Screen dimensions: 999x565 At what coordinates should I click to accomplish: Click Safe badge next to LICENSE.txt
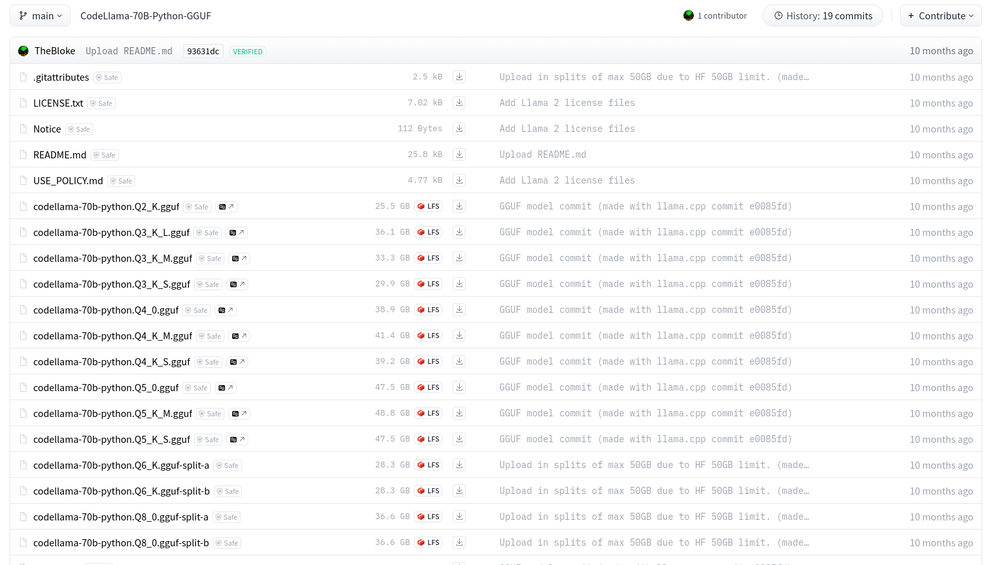tap(100, 103)
